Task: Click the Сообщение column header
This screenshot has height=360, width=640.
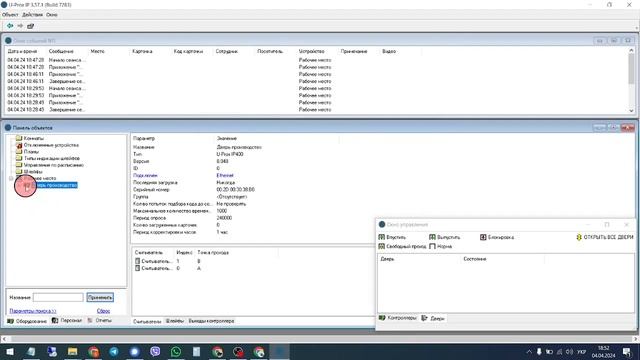Action: click(68, 51)
